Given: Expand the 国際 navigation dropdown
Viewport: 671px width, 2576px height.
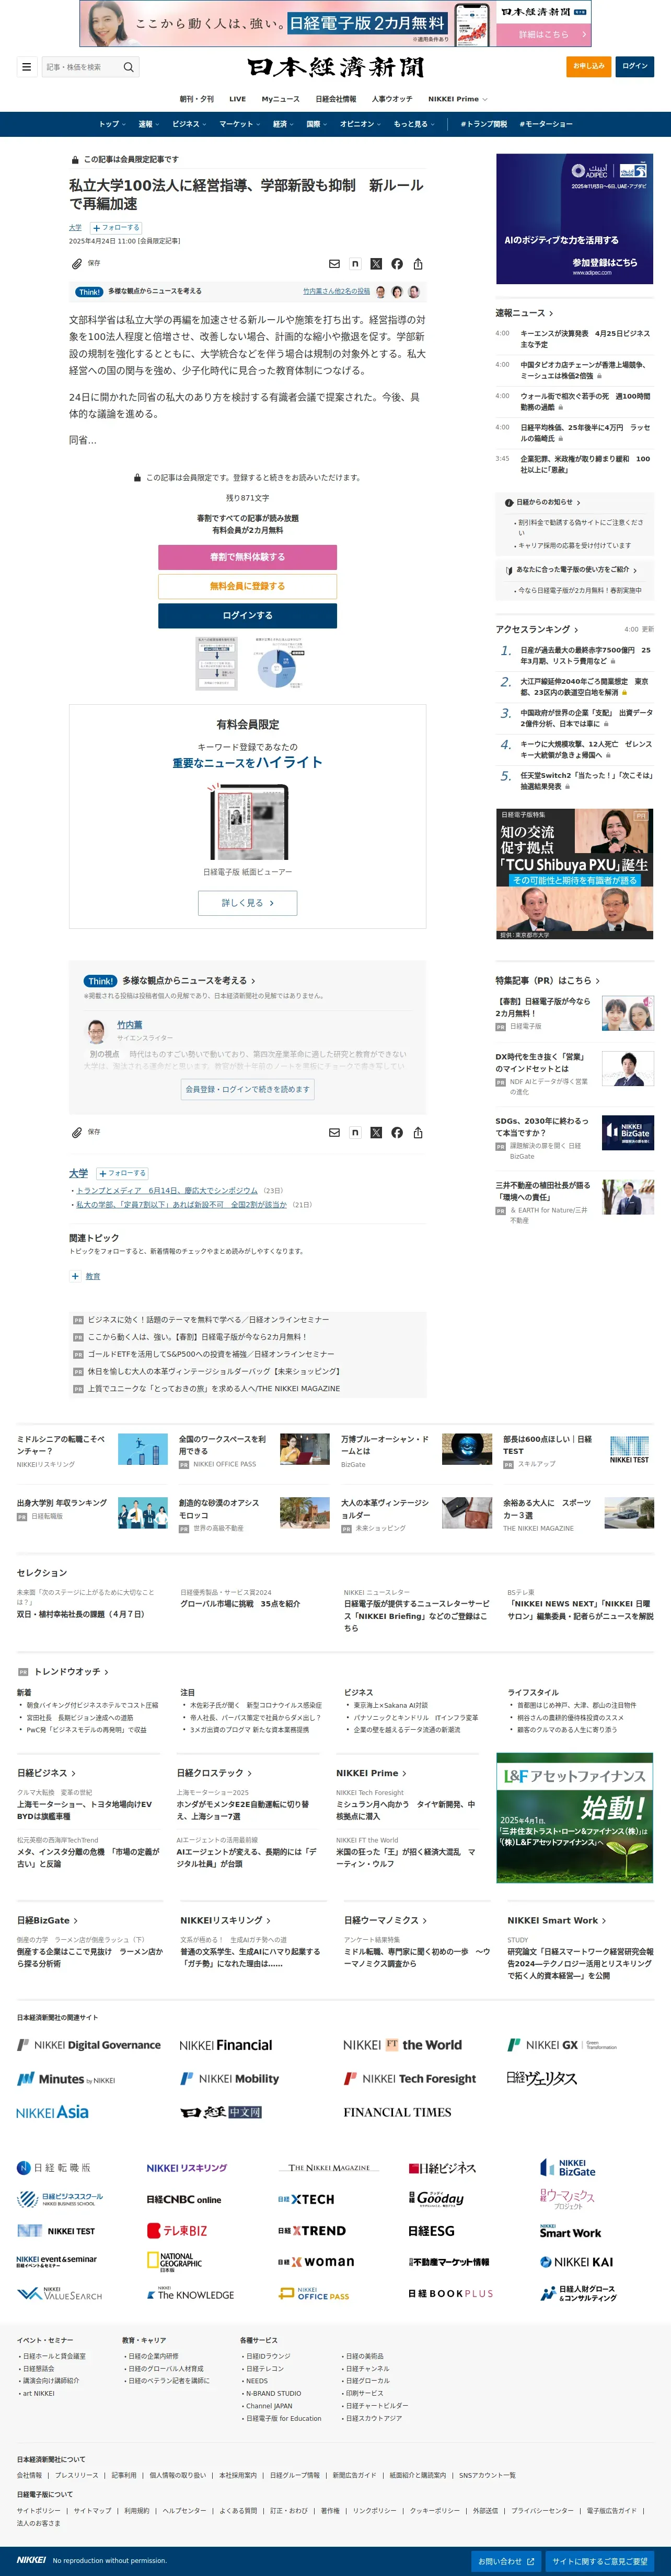Looking at the screenshot, I should point(317,124).
